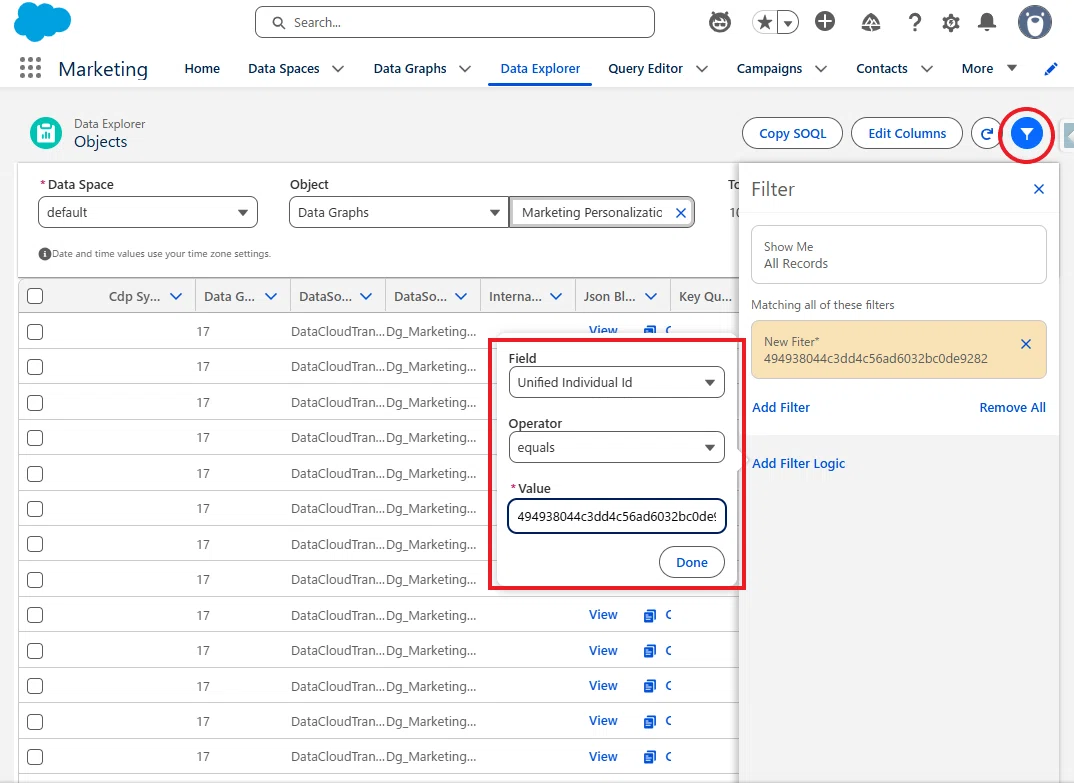Screen dimensions: 1074x783
Task: Select the third table row checkbox
Action: [35, 403]
